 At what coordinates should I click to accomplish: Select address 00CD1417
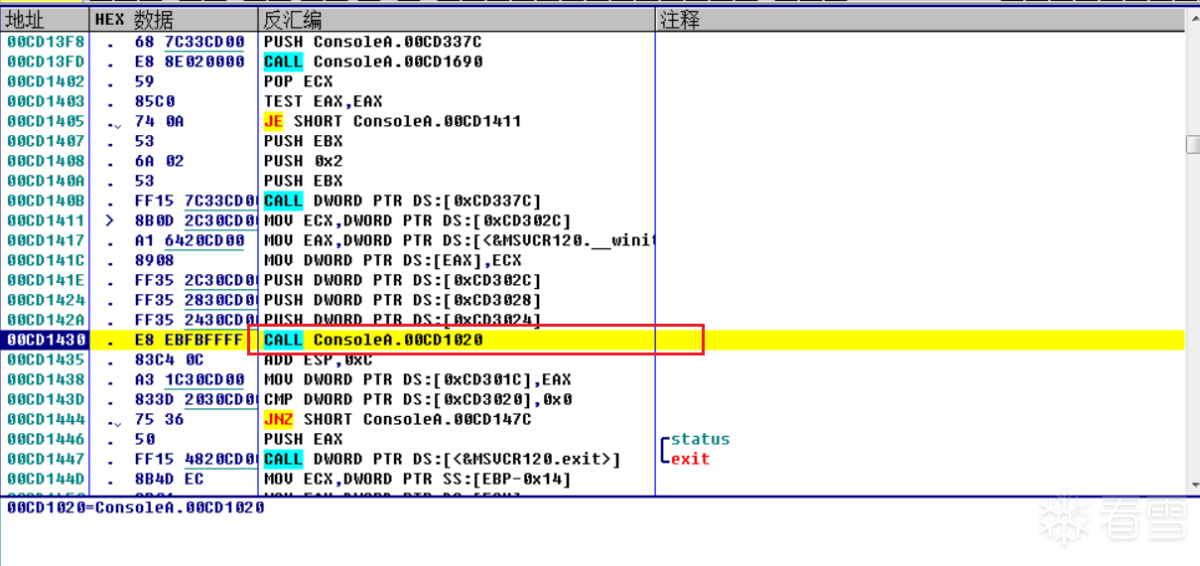pyautogui.click(x=46, y=240)
